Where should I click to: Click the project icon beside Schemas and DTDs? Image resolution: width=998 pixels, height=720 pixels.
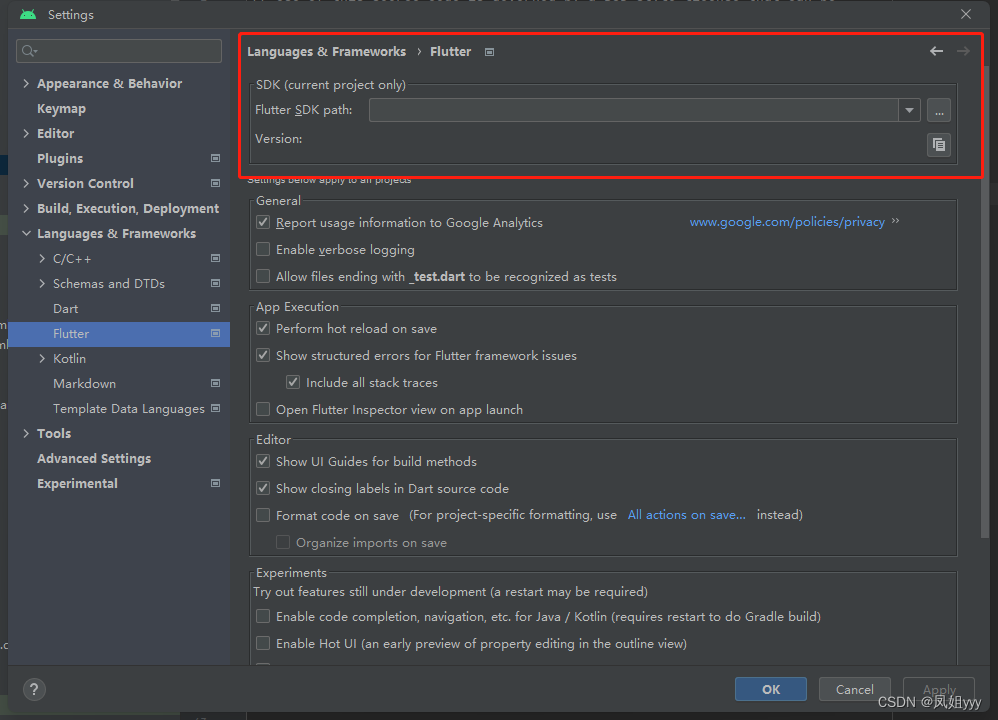pyautogui.click(x=216, y=283)
